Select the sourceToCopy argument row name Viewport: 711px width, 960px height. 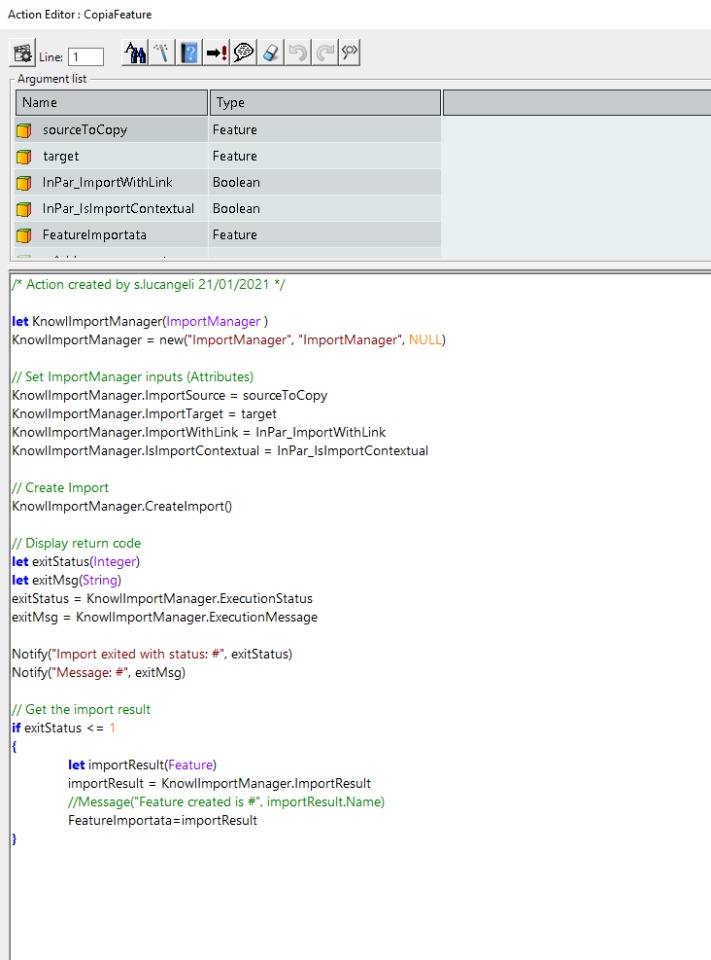(85, 130)
